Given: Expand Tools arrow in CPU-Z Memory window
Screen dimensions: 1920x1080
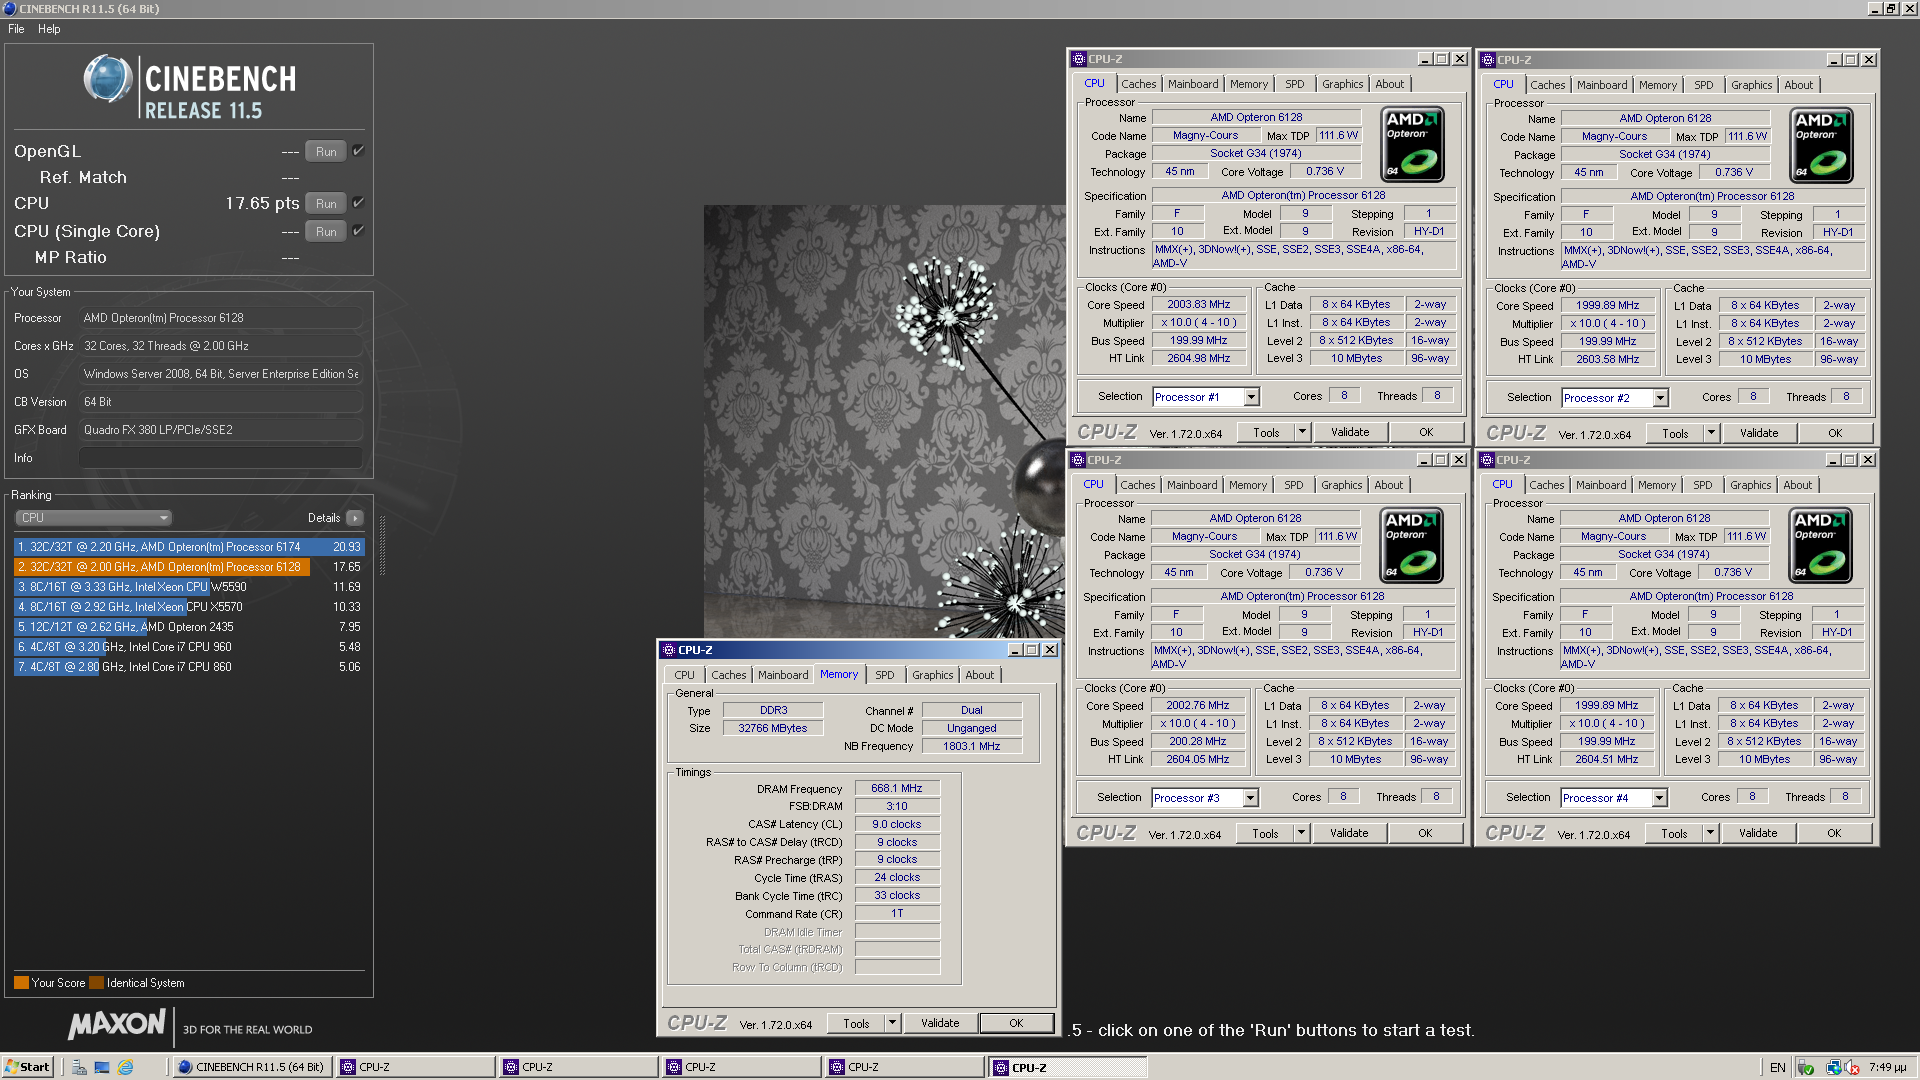Looking at the screenshot, I should (x=892, y=1023).
